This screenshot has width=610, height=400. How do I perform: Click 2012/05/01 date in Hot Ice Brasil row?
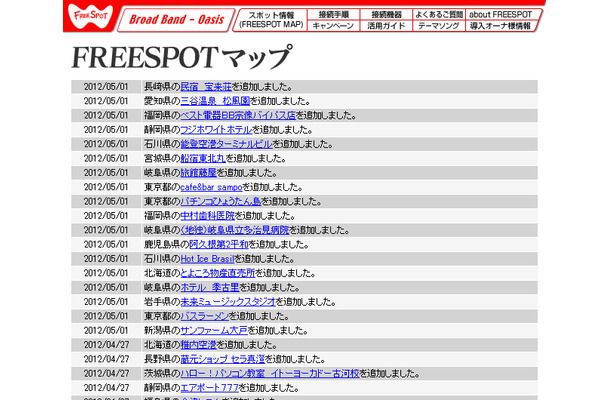(106, 259)
